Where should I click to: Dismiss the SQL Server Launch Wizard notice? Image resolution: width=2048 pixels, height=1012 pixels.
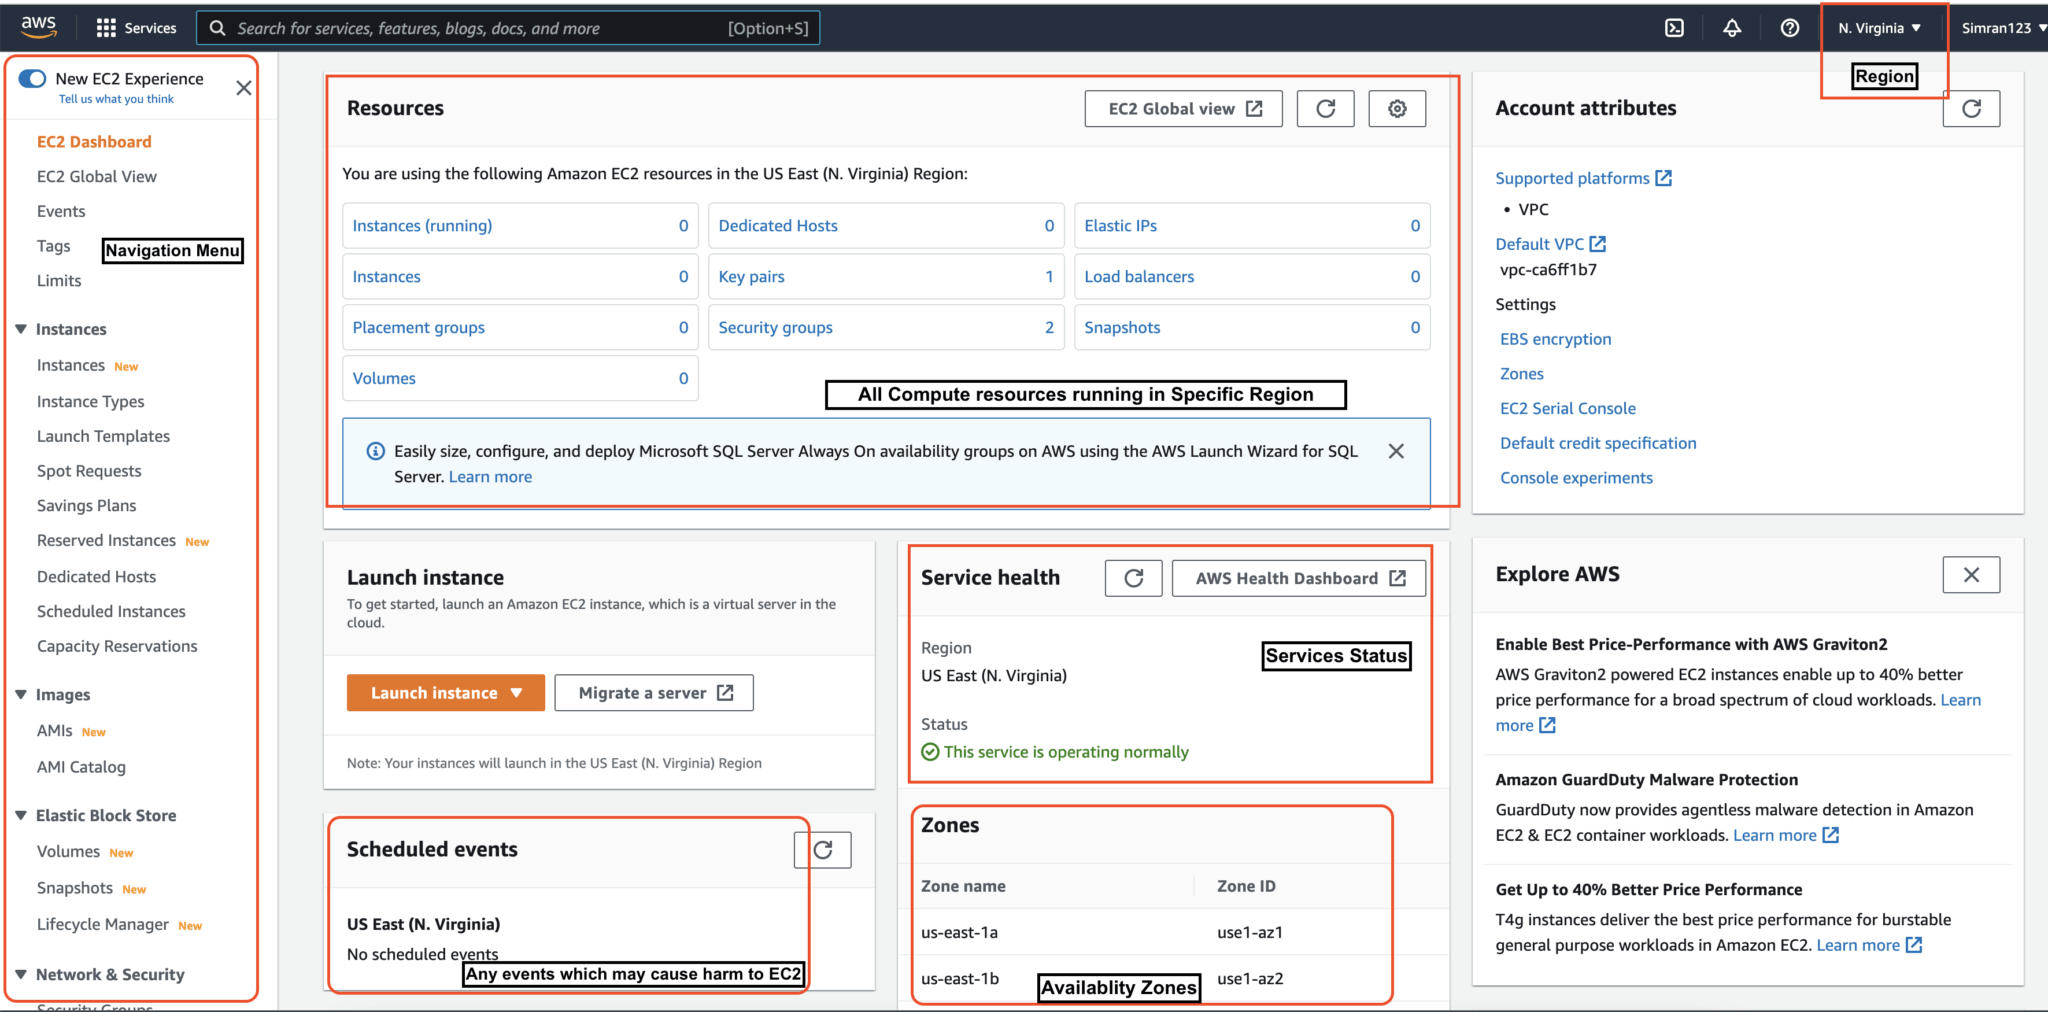(1396, 451)
